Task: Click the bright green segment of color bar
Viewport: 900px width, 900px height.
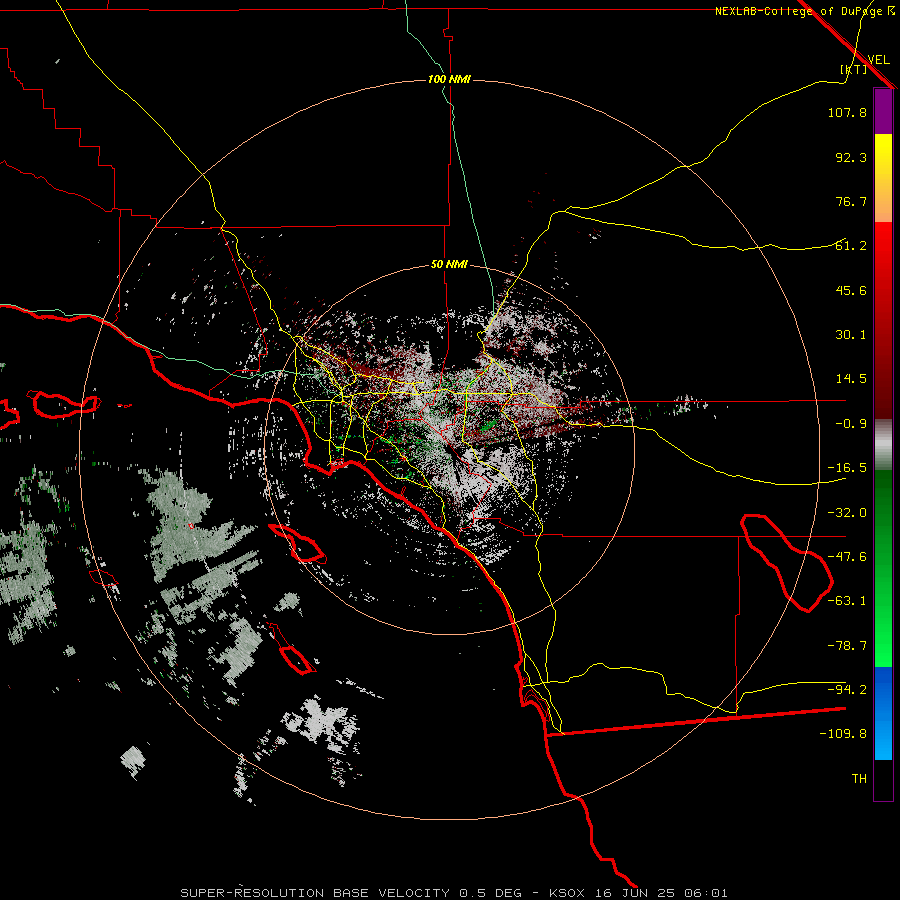Action: pos(883,568)
